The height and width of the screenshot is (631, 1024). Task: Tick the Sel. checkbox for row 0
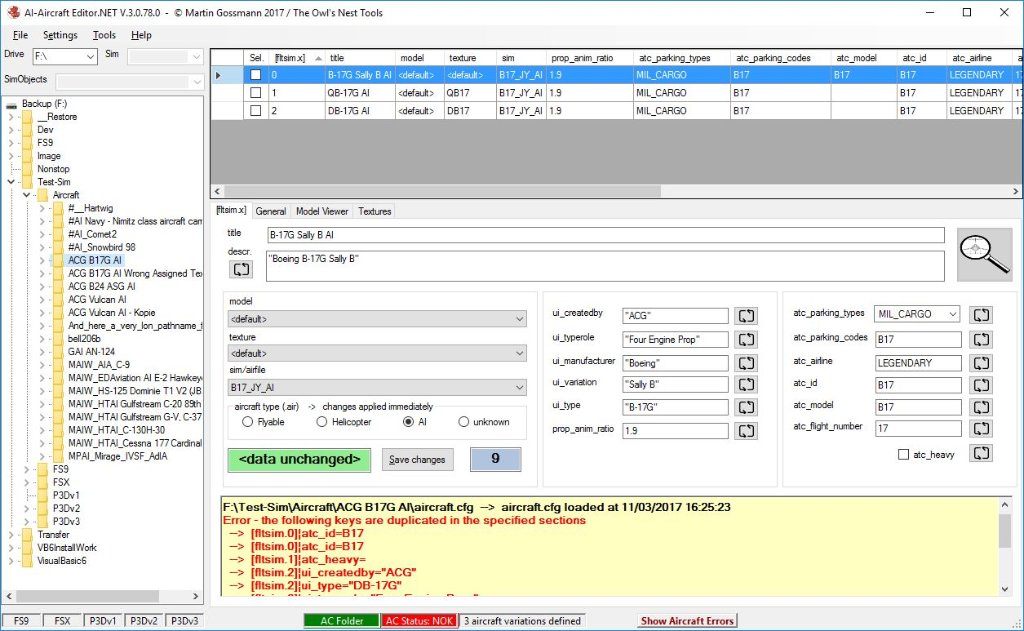click(255, 75)
